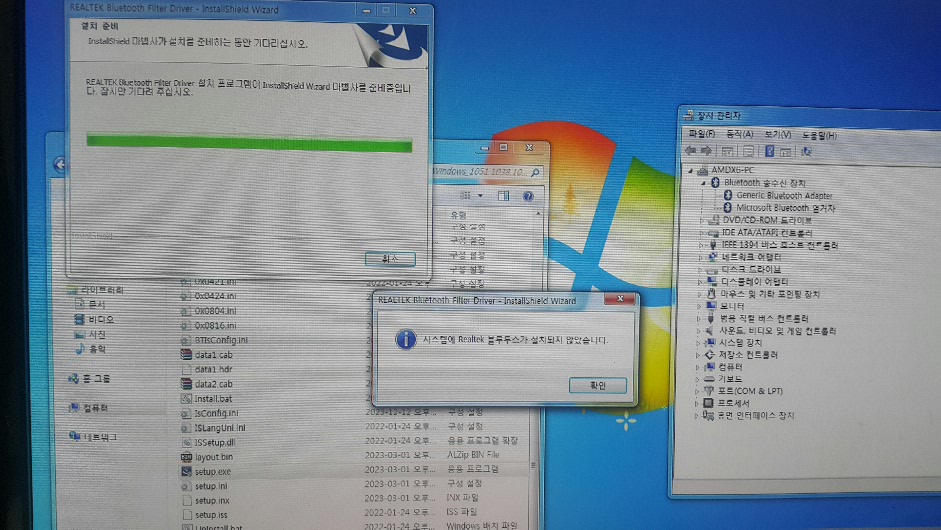Select the setup.exe file

(x=206, y=471)
